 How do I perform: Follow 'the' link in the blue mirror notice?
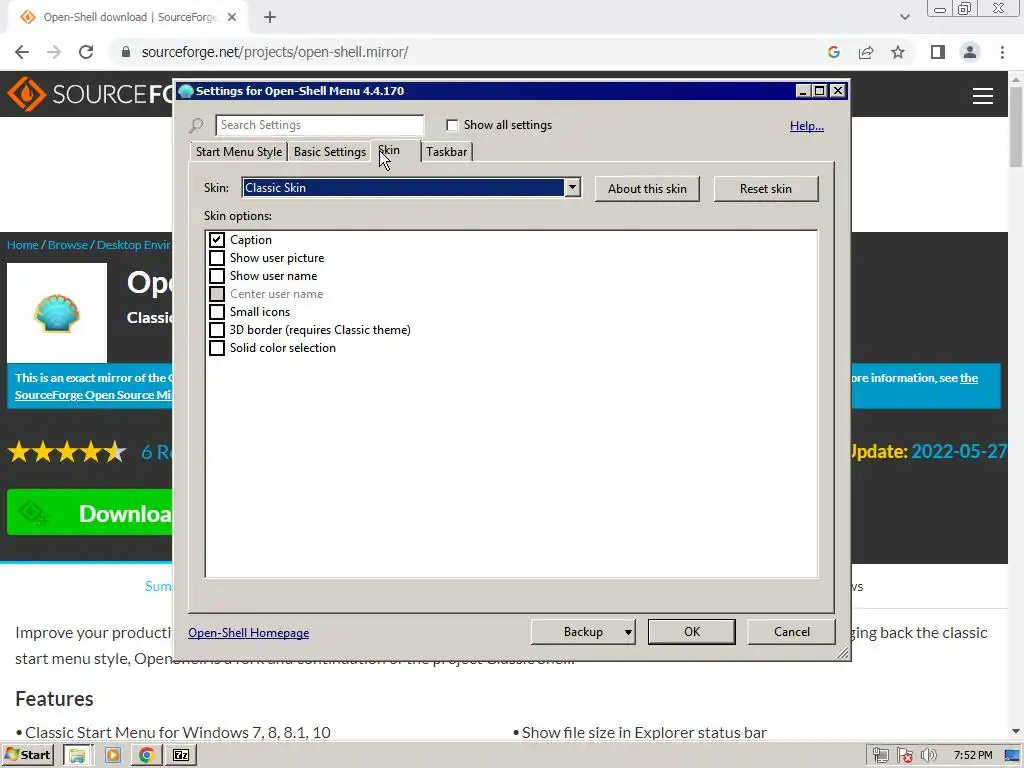coord(969,378)
